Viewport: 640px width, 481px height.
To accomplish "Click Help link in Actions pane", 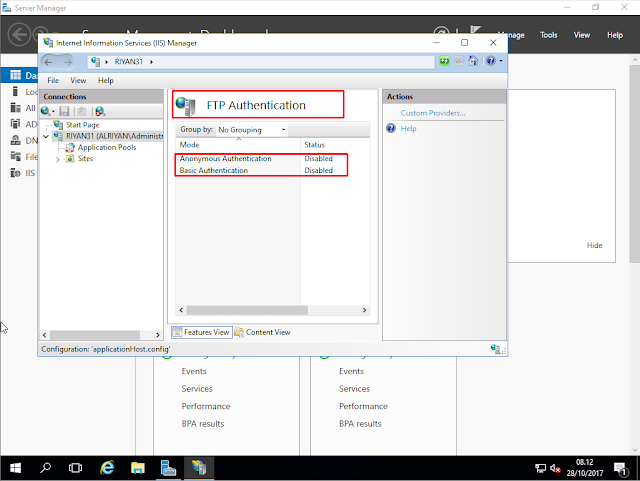I will tap(408, 129).
